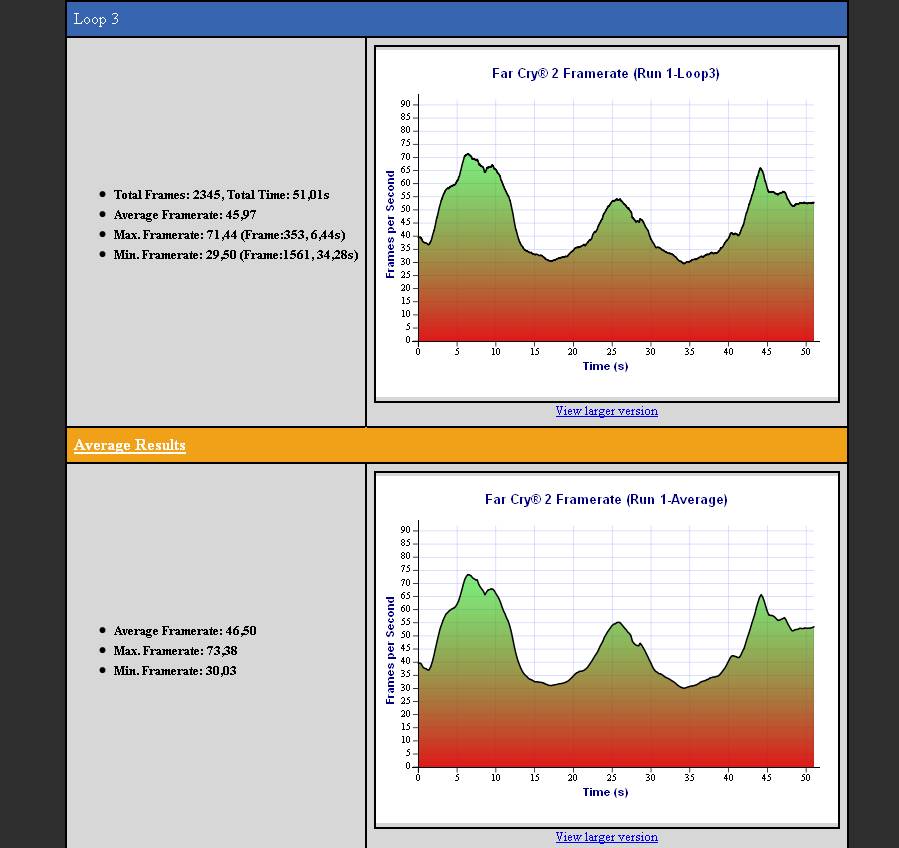Select 'Average Framerate: 46,50' line
This screenshot has height=848, width=899.
[x=185, y=631]
